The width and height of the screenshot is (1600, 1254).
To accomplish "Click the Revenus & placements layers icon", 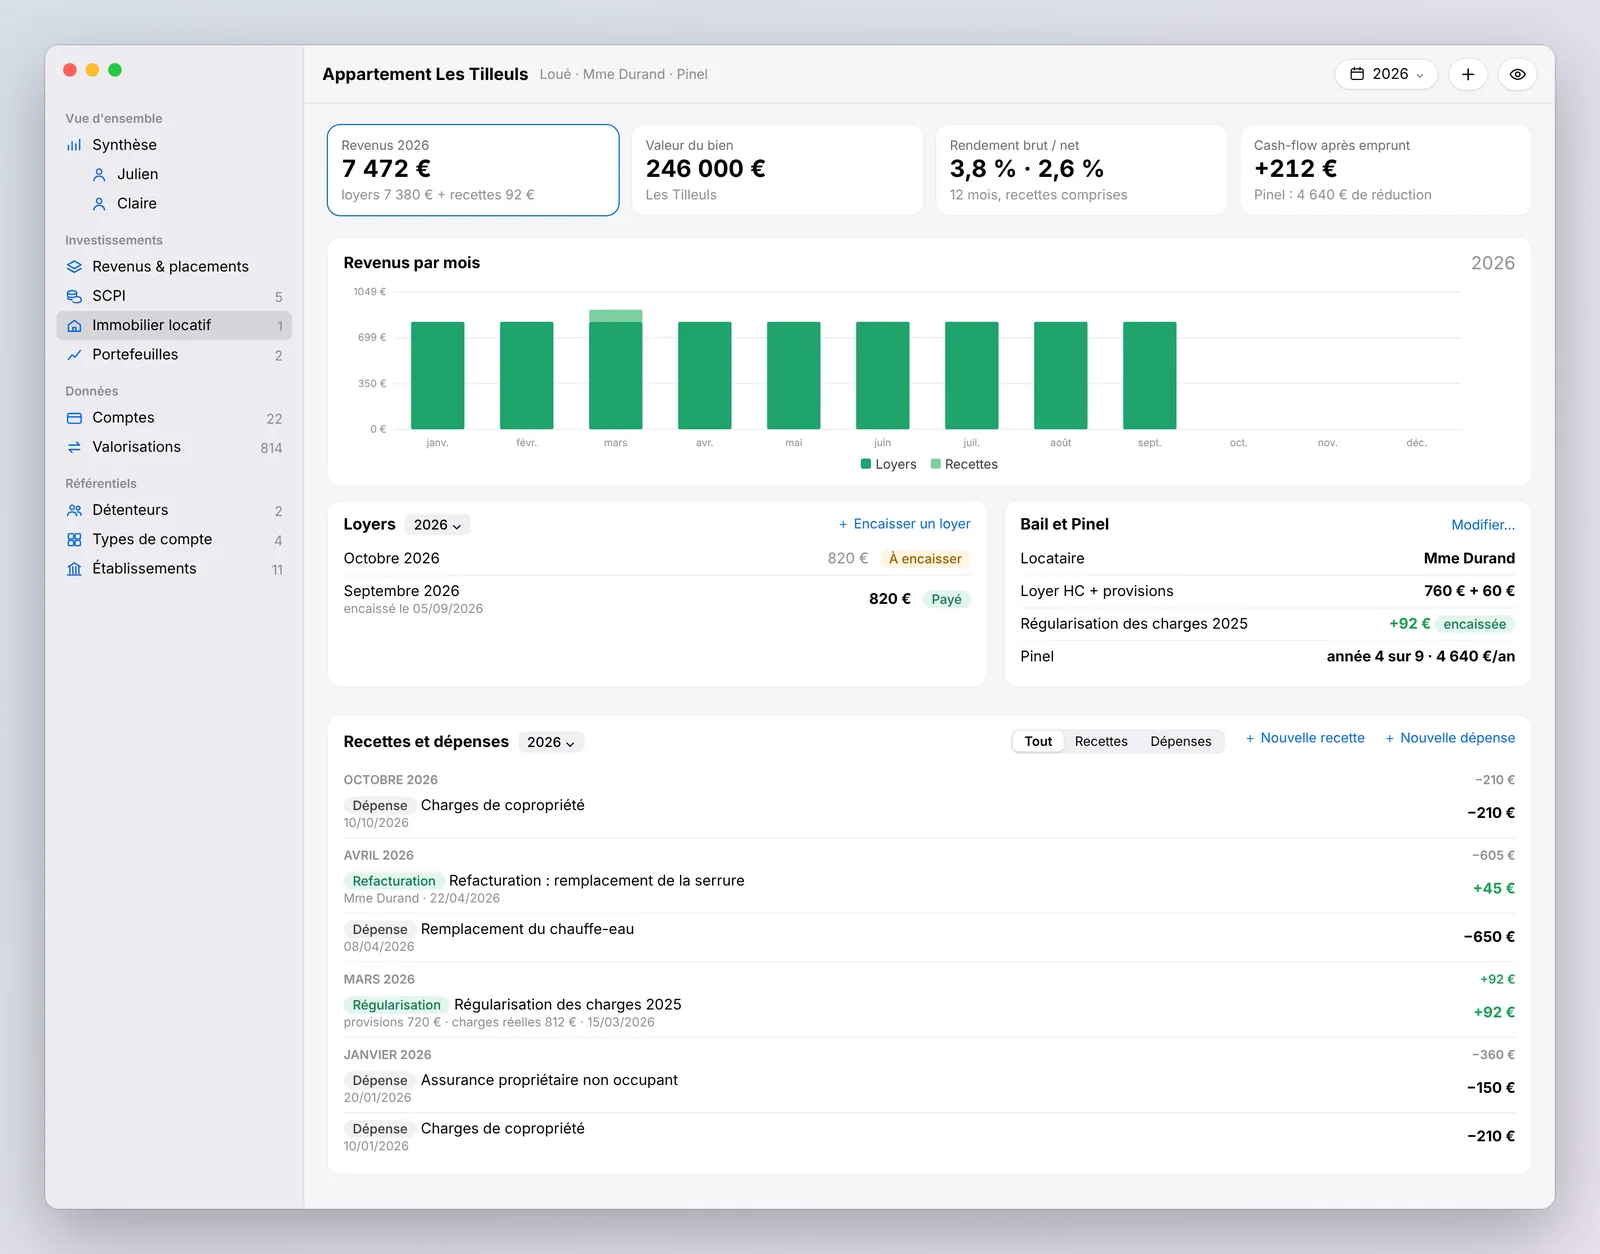I will click(x=74, y=267).
